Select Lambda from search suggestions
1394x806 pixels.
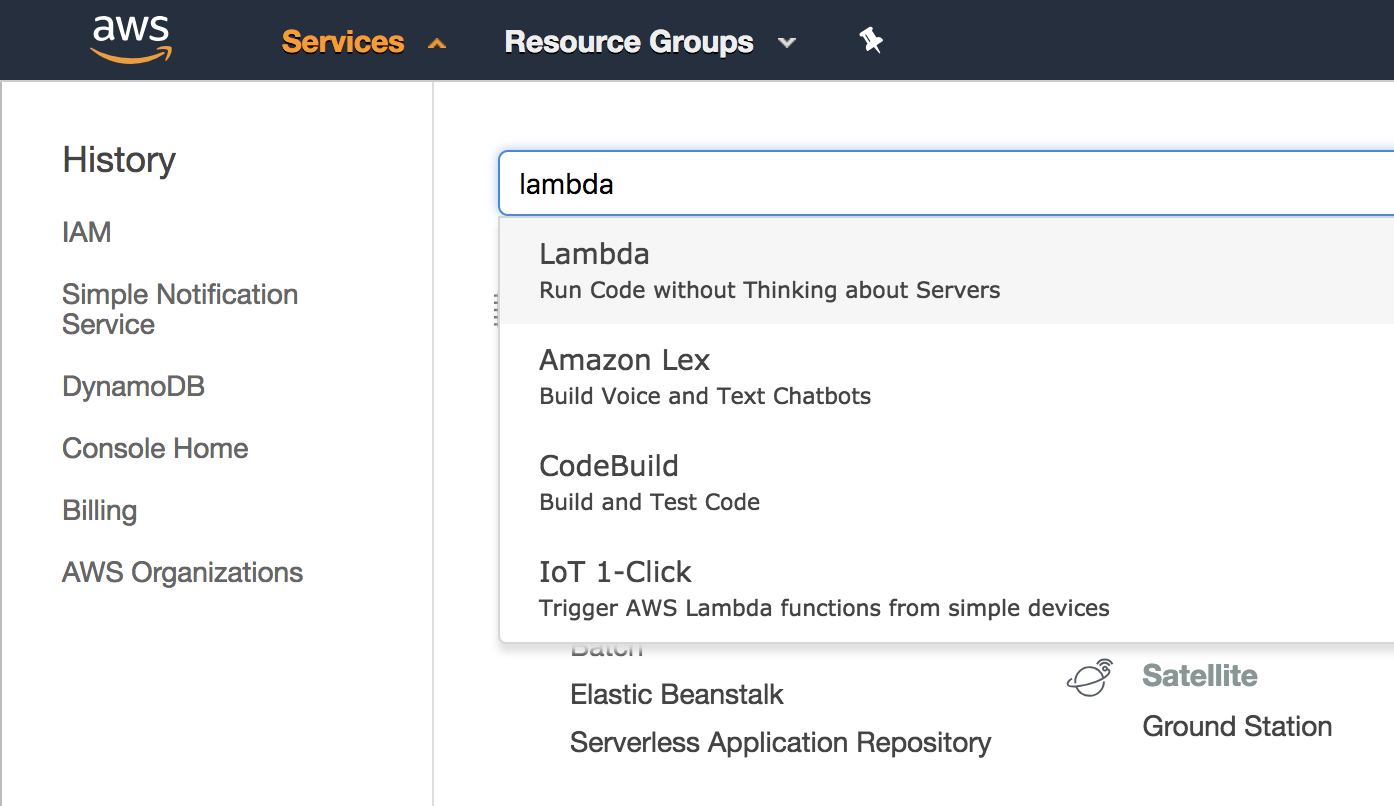946,270
